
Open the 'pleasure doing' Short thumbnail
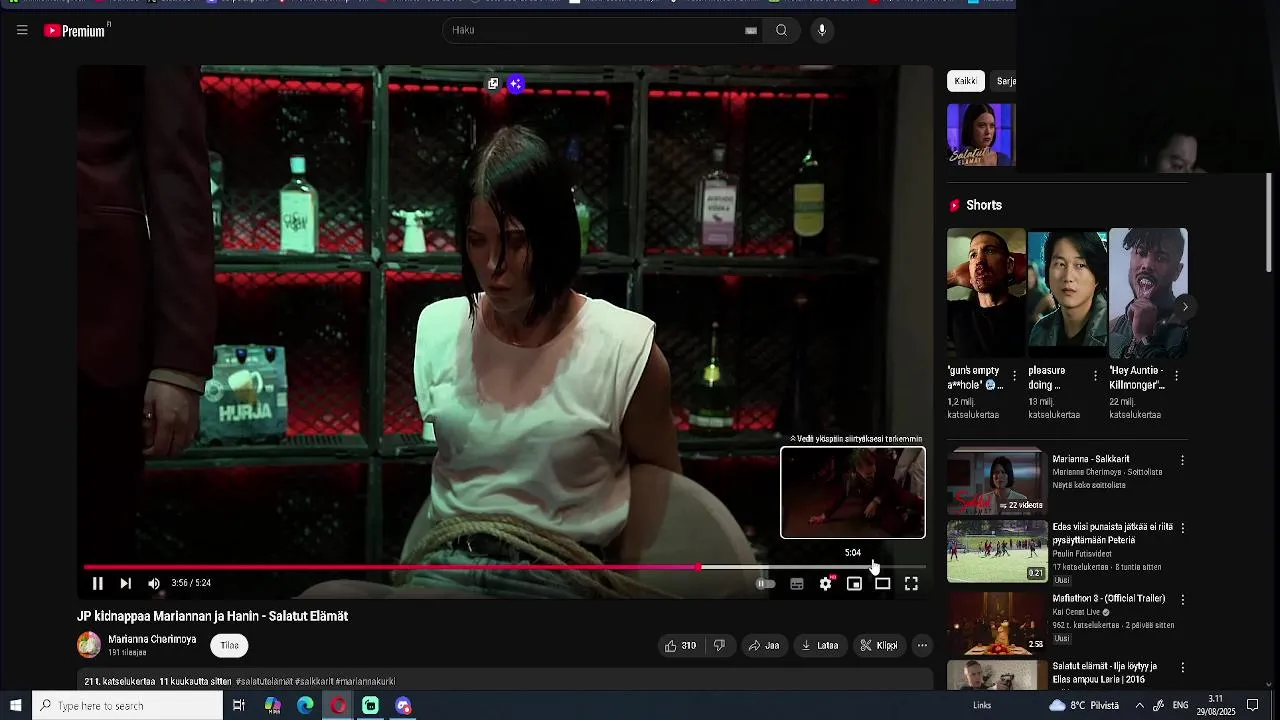point(1067,293)
